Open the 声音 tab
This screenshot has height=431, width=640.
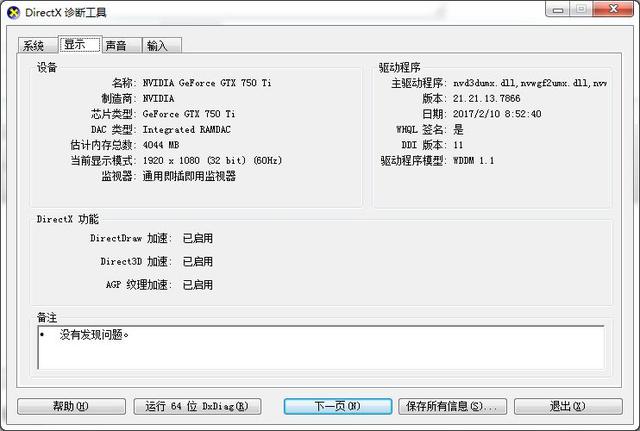pyautogui.click(x=122, y=45)
